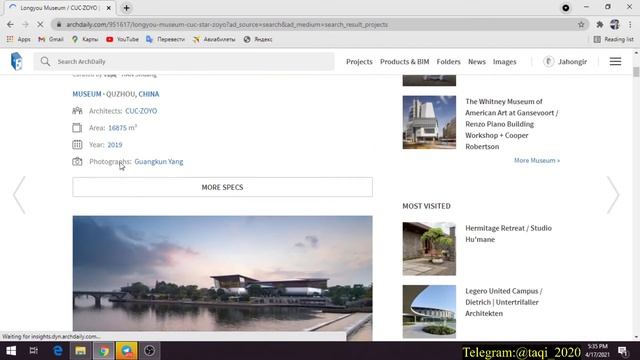The image size is (640, 360).
Task: Go to next project arrow
Action: pos(613,195)
